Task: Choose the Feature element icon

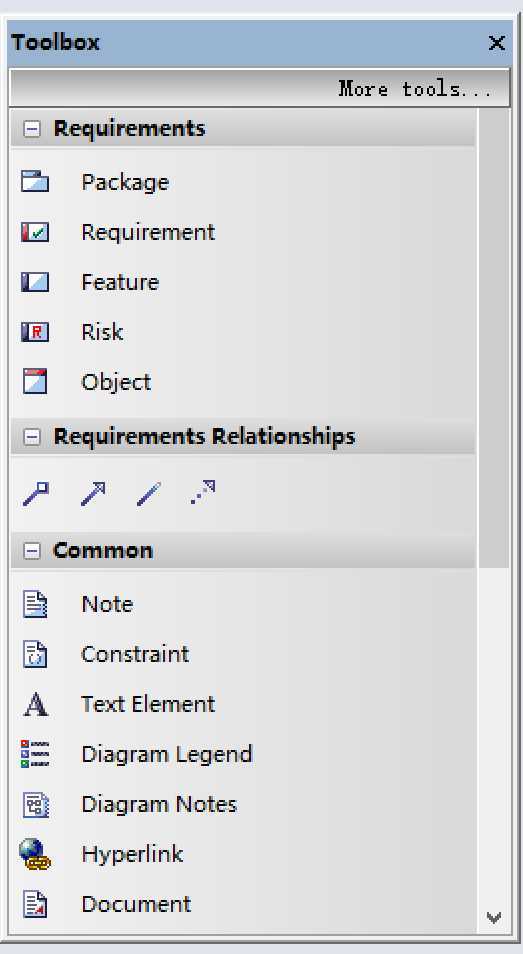Action: pyautogui.click(x=35, y=282)
